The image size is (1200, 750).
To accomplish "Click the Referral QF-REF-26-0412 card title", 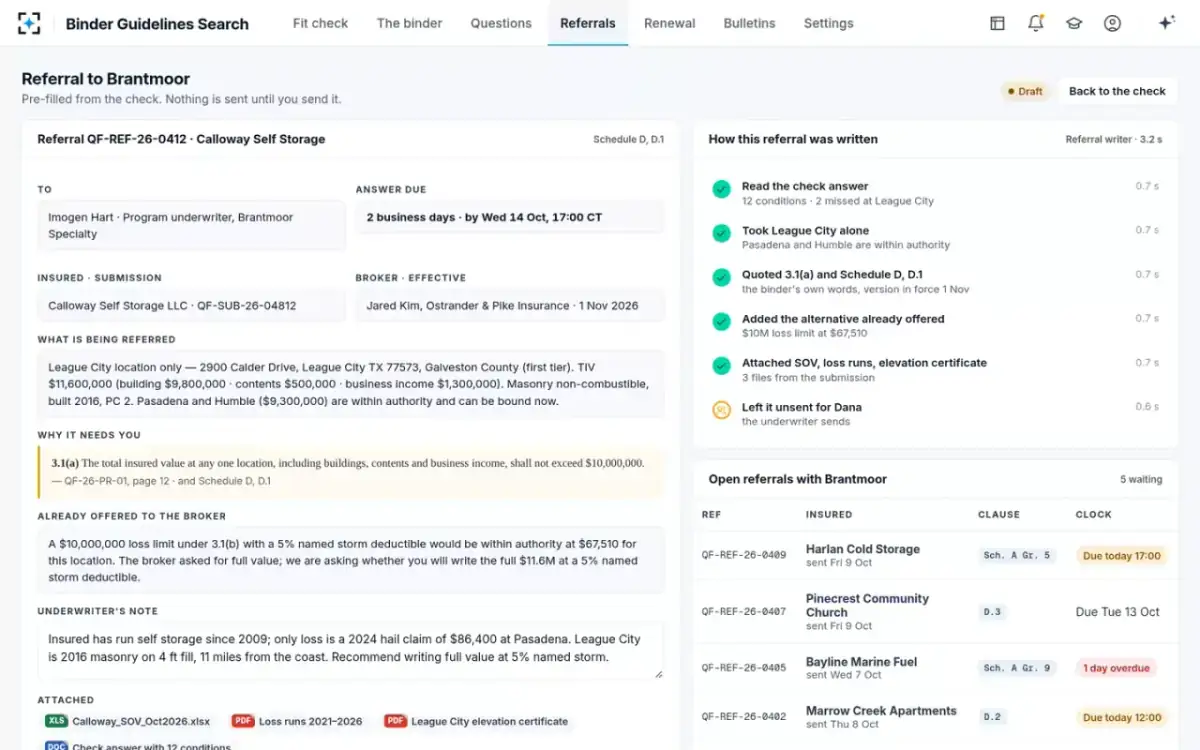I will pos(181,139).
